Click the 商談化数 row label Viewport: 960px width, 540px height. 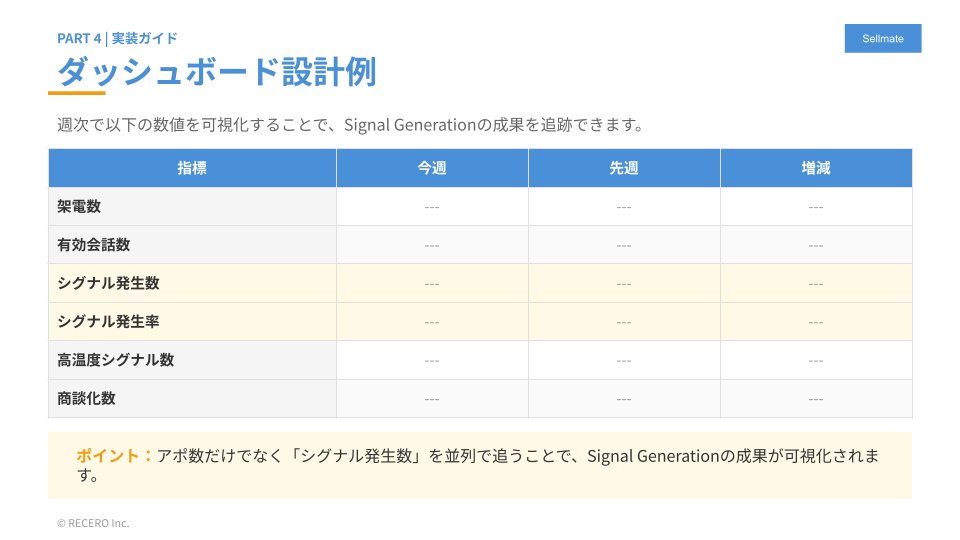pyautogui.click(x=87, y=398)
